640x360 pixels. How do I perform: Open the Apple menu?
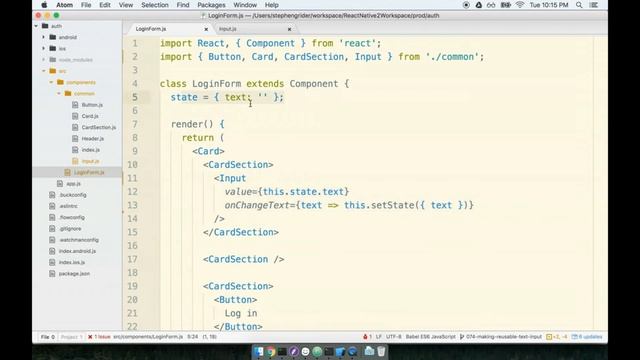tap(44, 5)
